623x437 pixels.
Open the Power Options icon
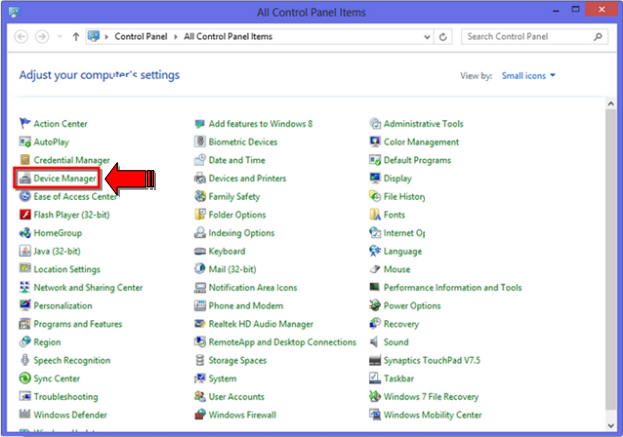[x=375, y=306]
